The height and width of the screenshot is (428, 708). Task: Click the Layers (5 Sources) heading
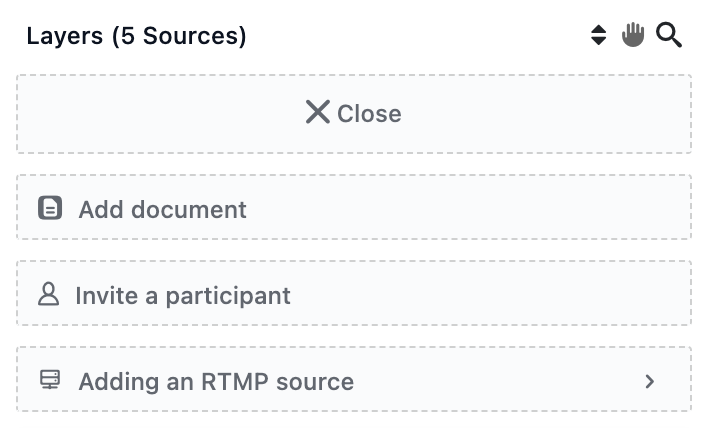coord(136,36)
